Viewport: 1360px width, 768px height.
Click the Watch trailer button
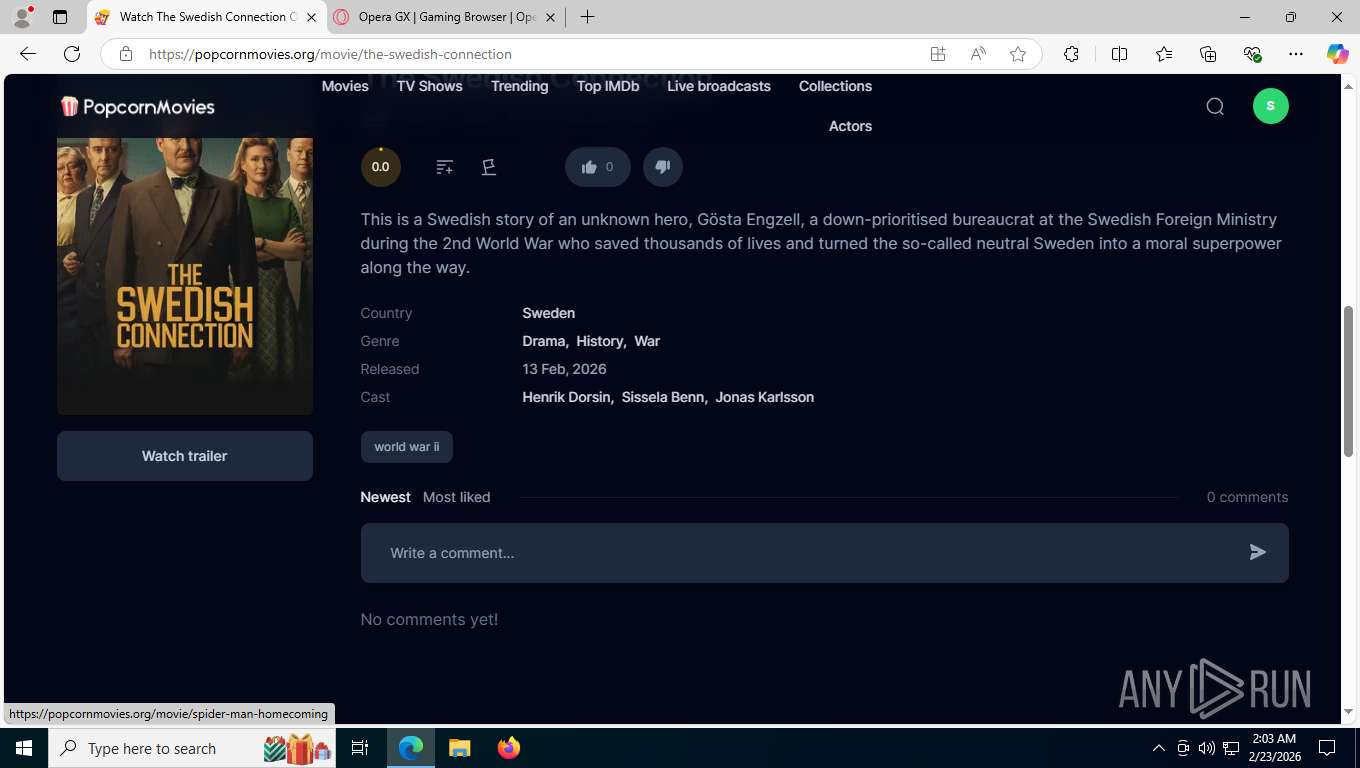(185, 456)
